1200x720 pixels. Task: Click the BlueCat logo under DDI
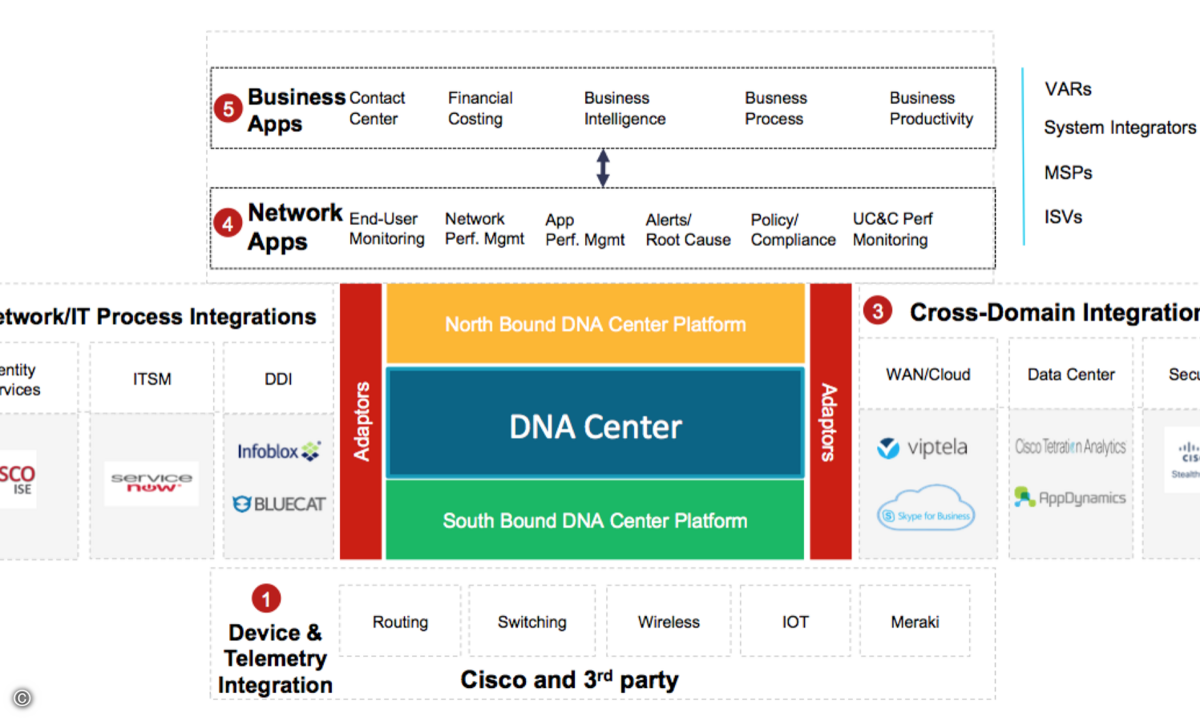coord(279,504)
